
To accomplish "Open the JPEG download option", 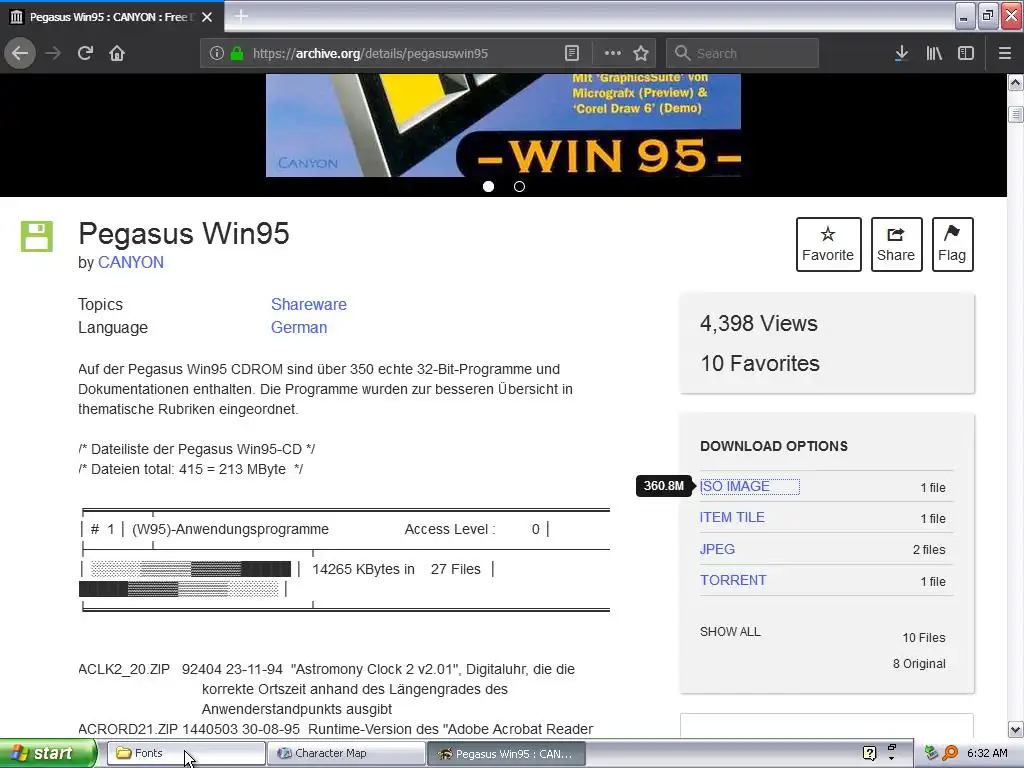I will (717, 549).
